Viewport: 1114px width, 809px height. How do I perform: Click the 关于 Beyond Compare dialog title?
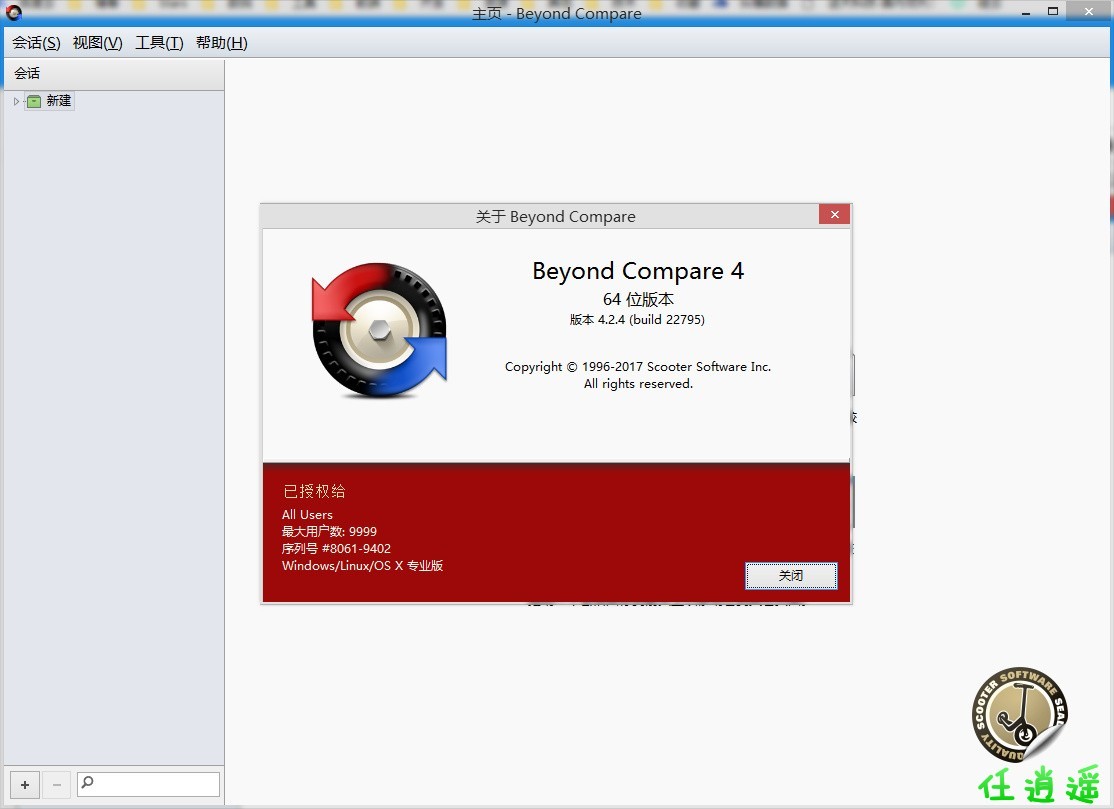556,217
